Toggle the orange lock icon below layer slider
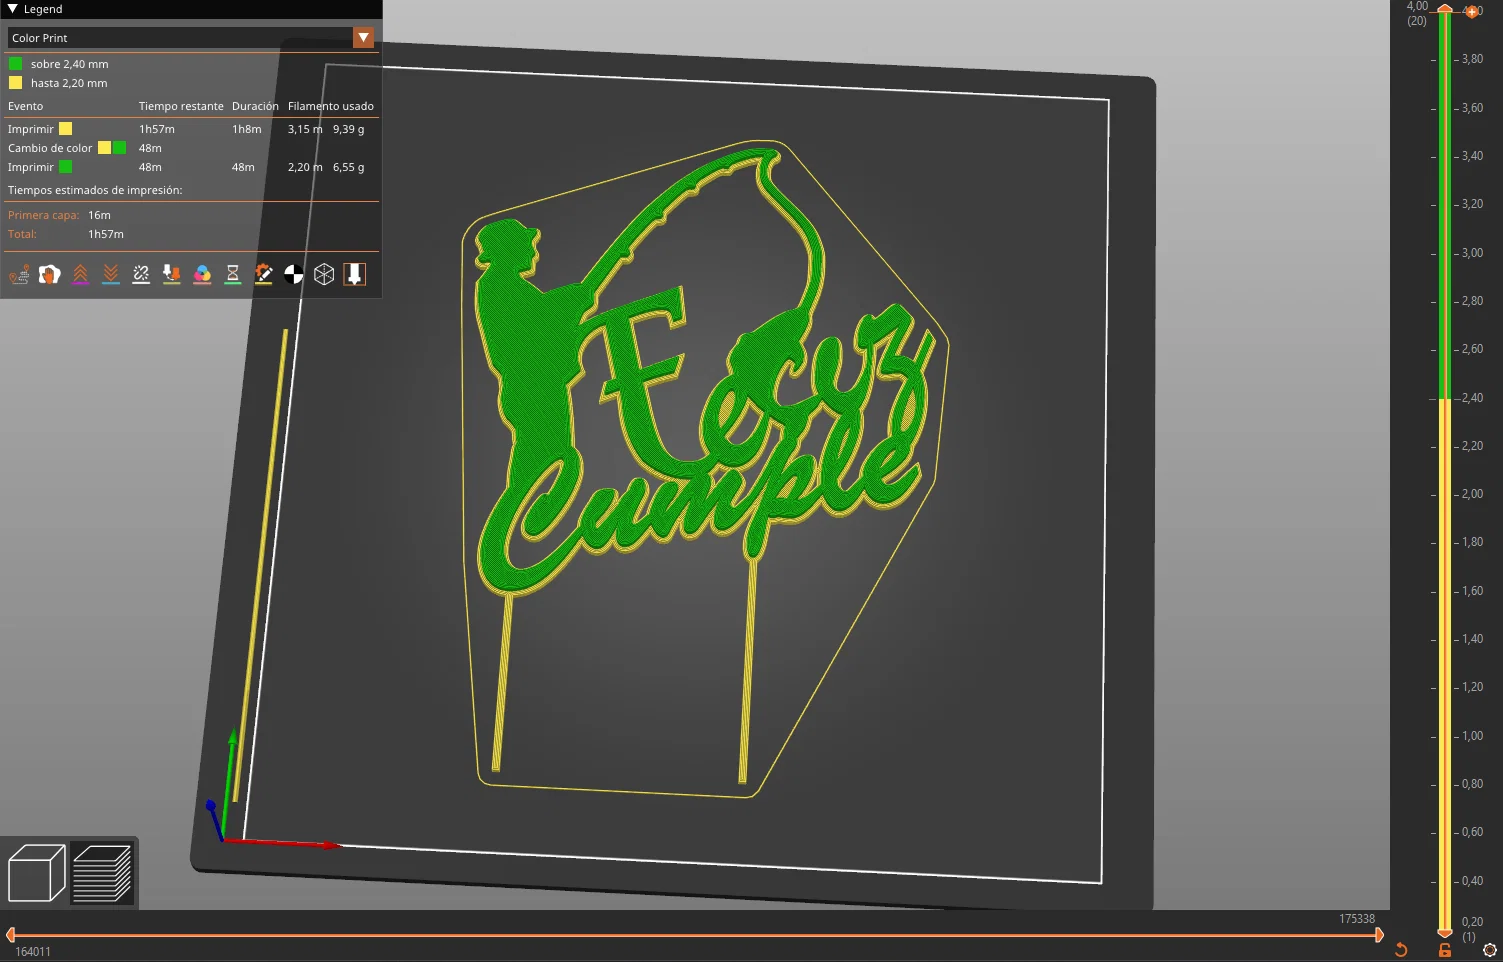 pyautogui.click(x=1445, y=950)
